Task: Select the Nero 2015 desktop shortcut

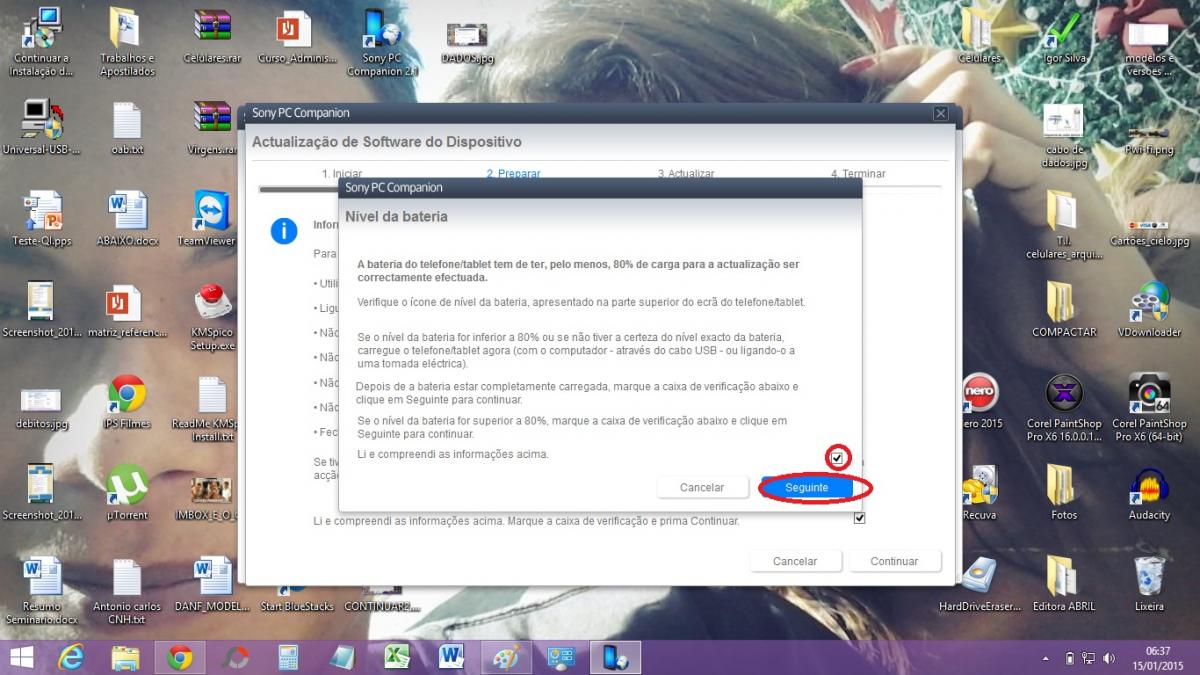Action: click(979, 401)
